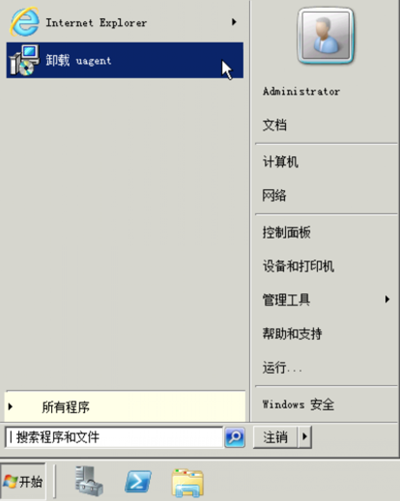Viewport: 400px width, 501px height.
Task: Click the 卸载 uagent installer icon
Action: click(x=24, y=60)
